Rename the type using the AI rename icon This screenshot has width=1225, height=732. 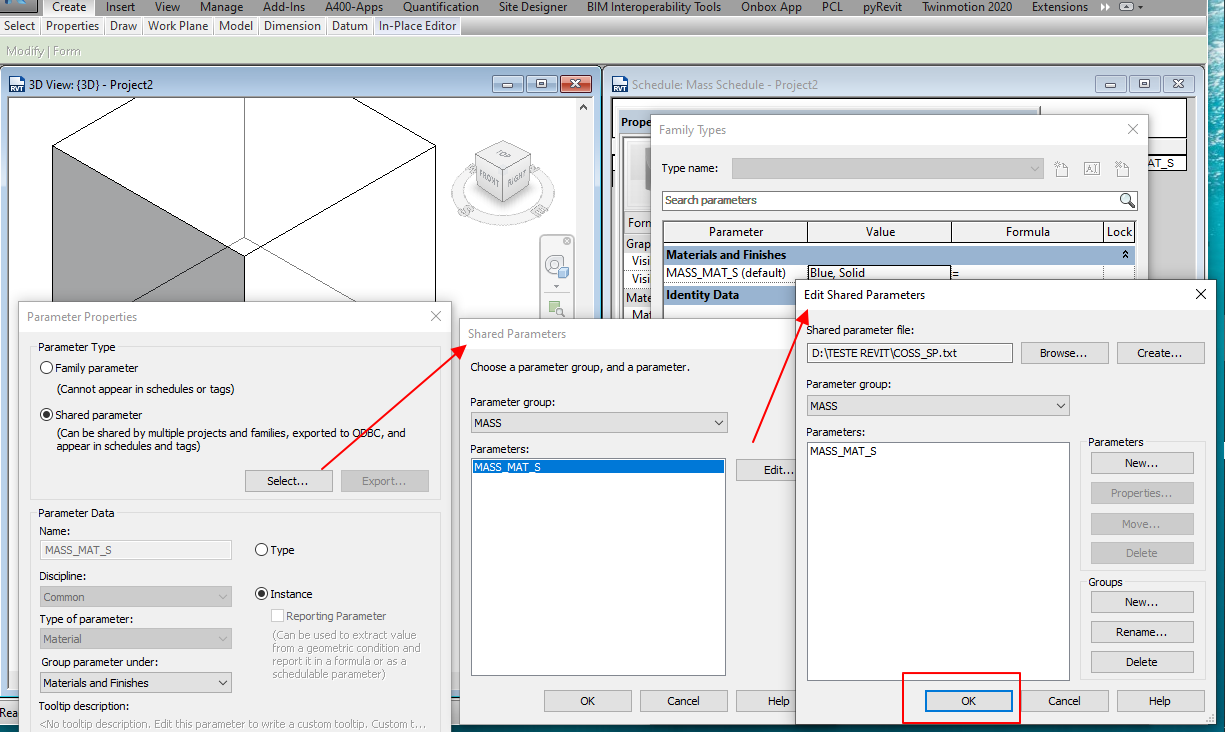(1091, 168)
